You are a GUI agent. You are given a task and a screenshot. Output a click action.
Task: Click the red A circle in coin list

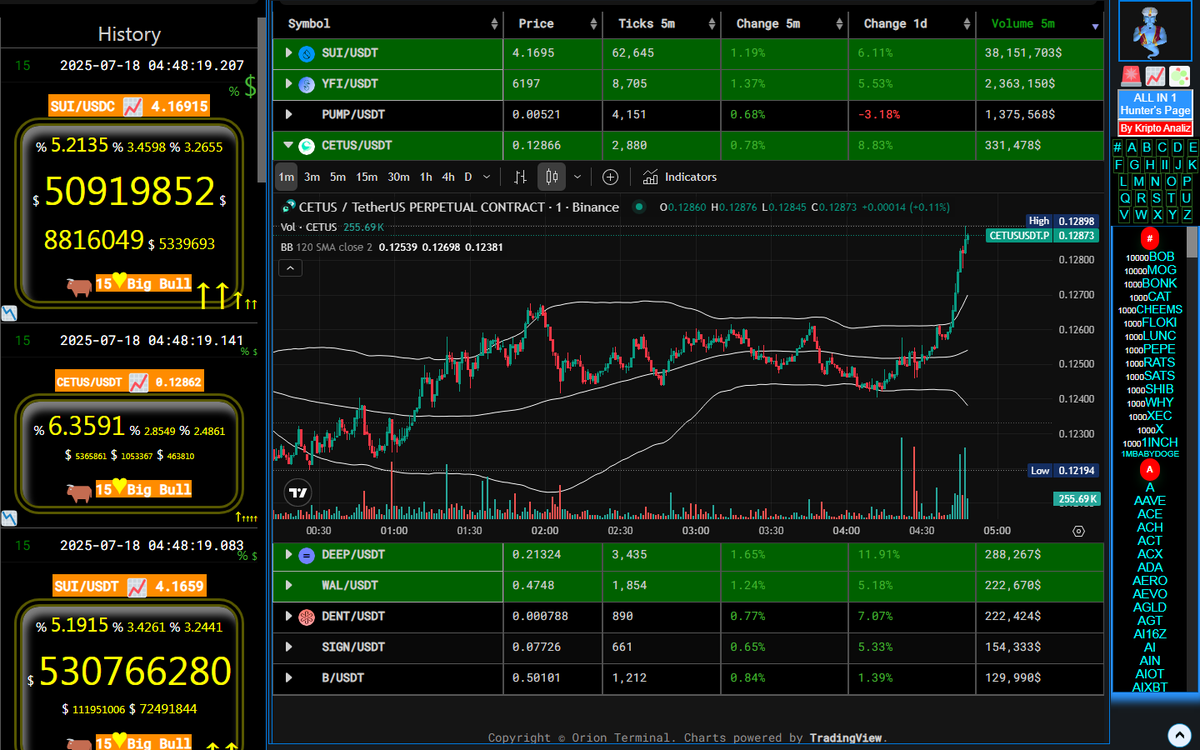(1150, 470)
